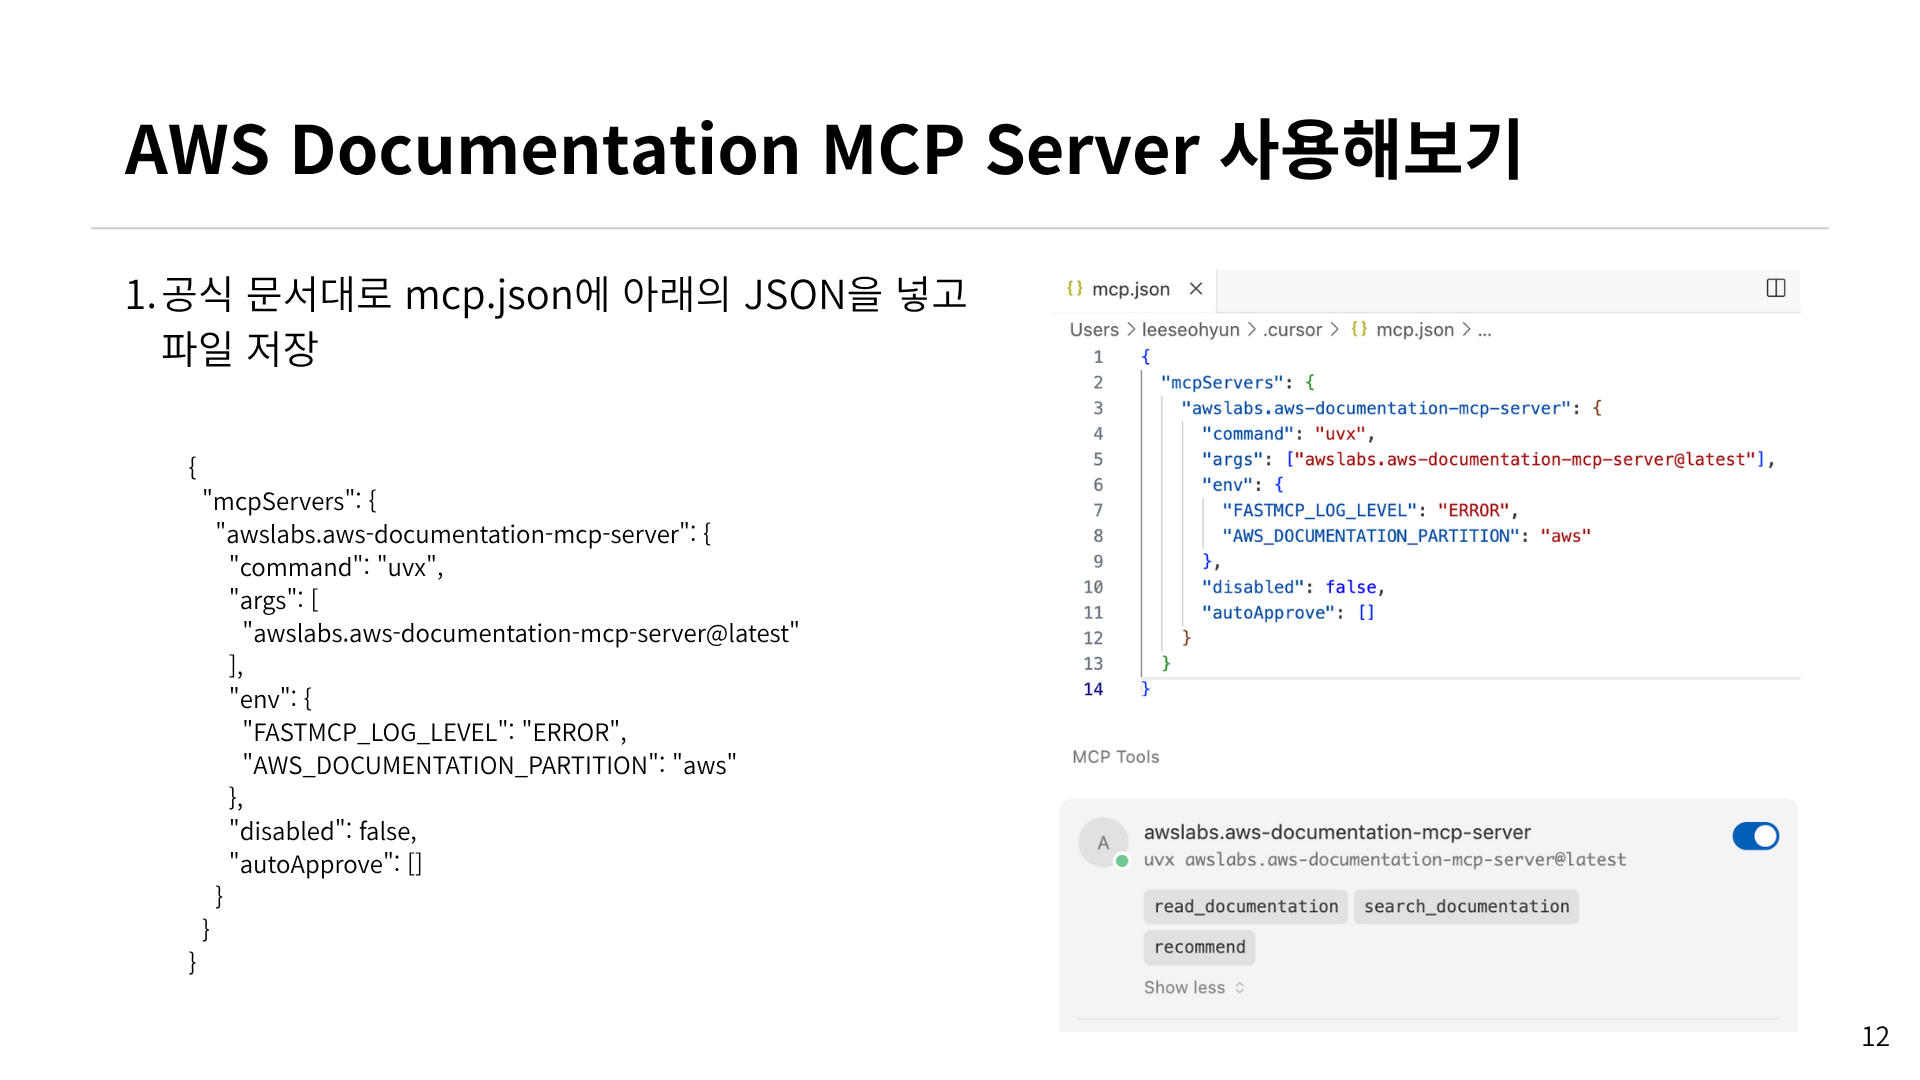The width and height of the screenshot is (1920, 1080).
Task: Disable the awslabs documentation server toggle
Action: pos(1755,836)
